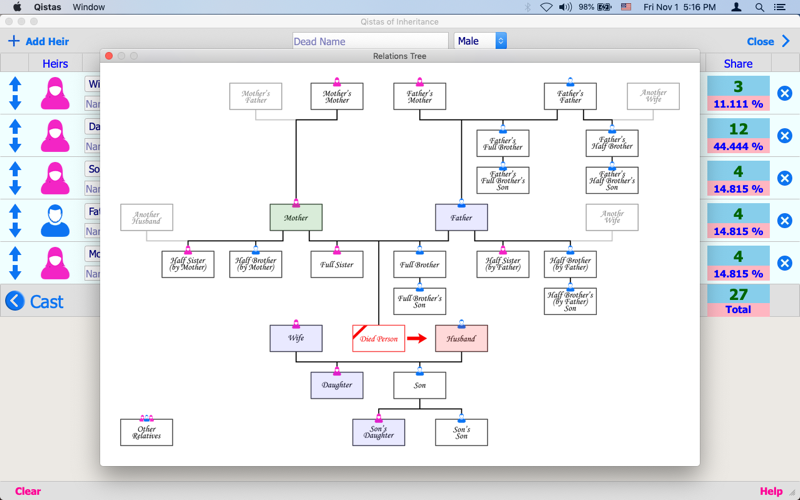Click the 44.444 % share value

738,146
